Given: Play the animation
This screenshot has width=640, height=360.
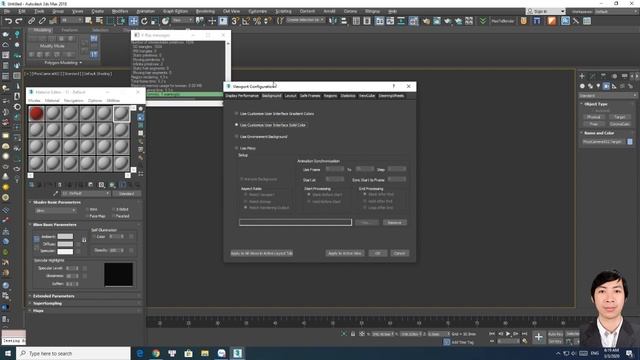Looking at the screenshot, I should click(x=508, y=334).
